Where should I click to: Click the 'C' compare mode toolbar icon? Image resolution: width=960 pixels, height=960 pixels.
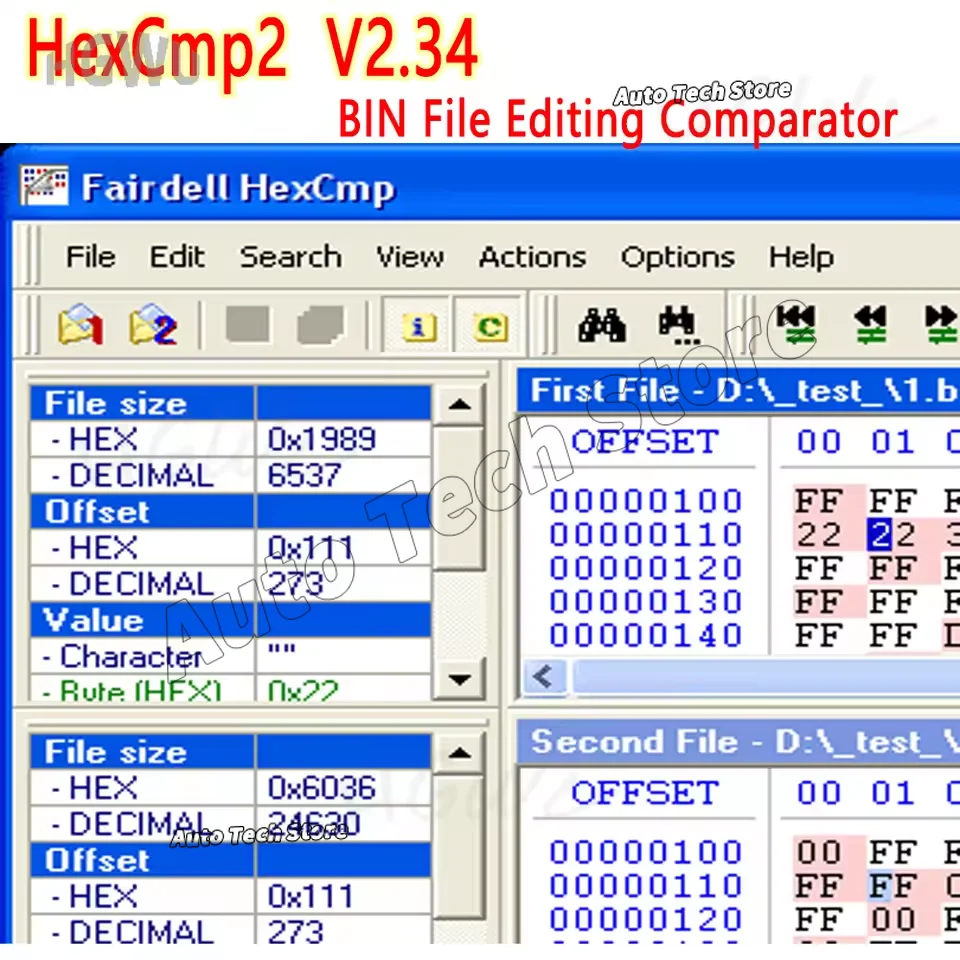click(x=488, y=327)
